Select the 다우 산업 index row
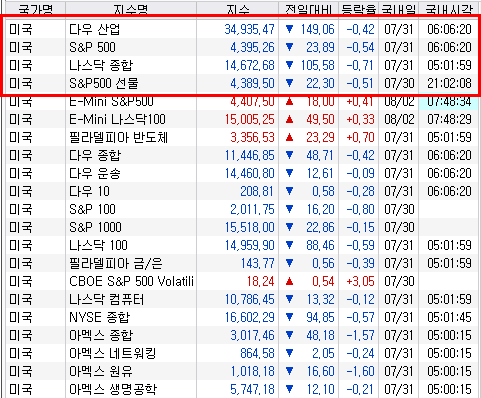 242,29
